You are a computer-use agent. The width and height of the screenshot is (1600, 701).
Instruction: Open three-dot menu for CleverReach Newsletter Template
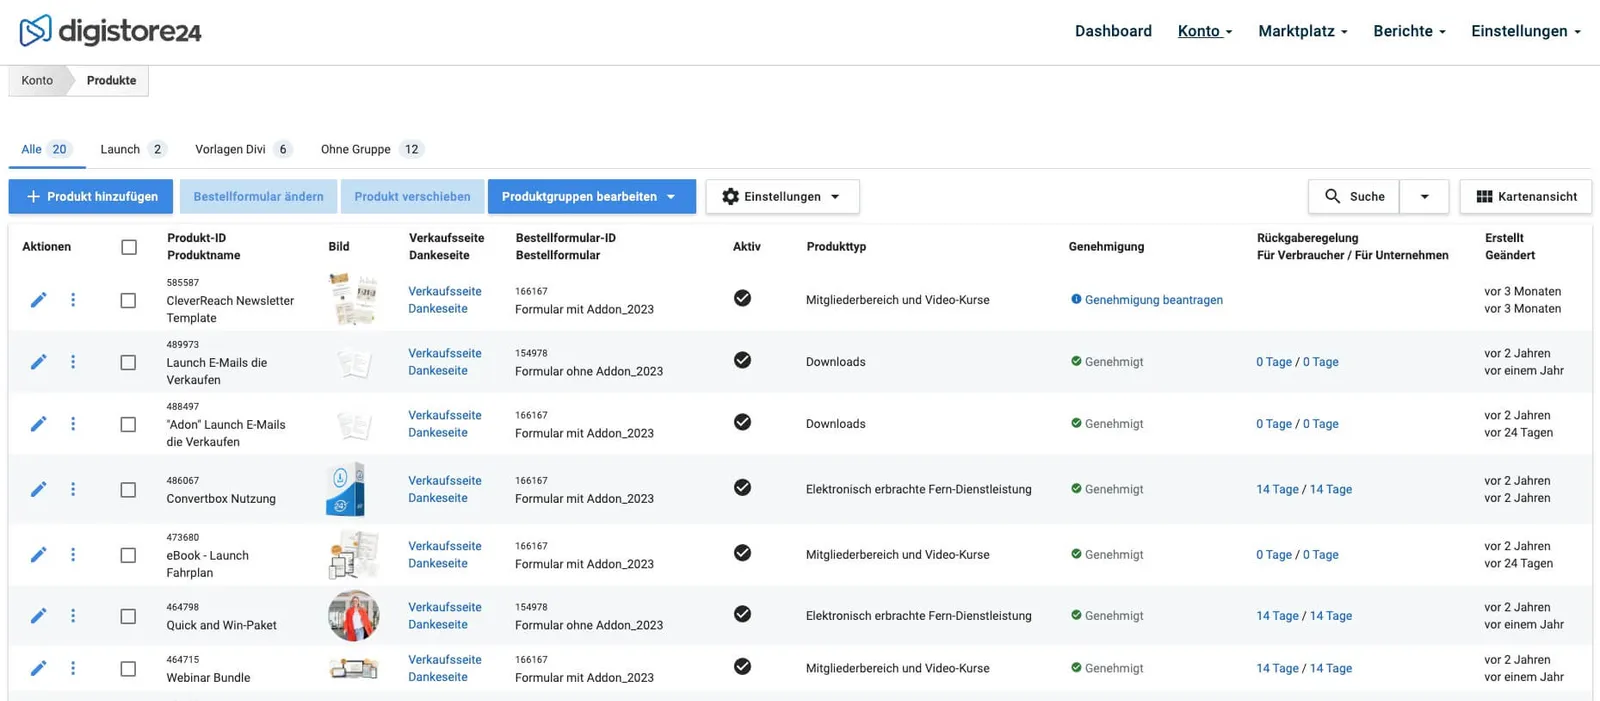(73, 300)
